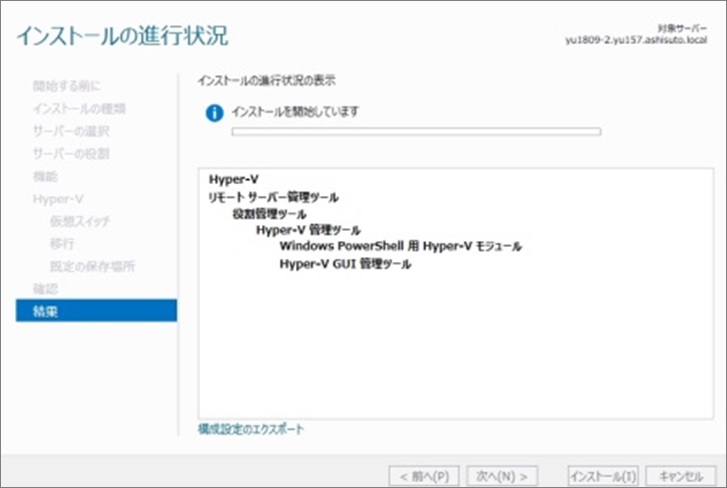Select the 確認 step in sidebar

(45, 288)
